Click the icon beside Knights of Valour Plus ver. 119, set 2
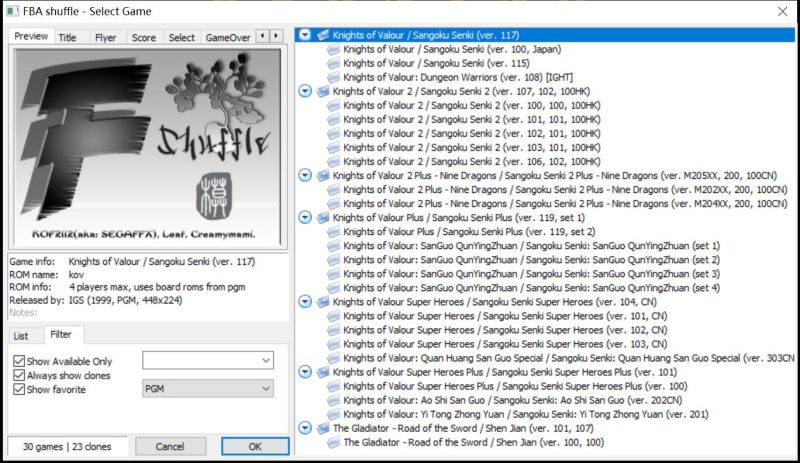This screenshot has height=463, width=800. click(333, 232)
